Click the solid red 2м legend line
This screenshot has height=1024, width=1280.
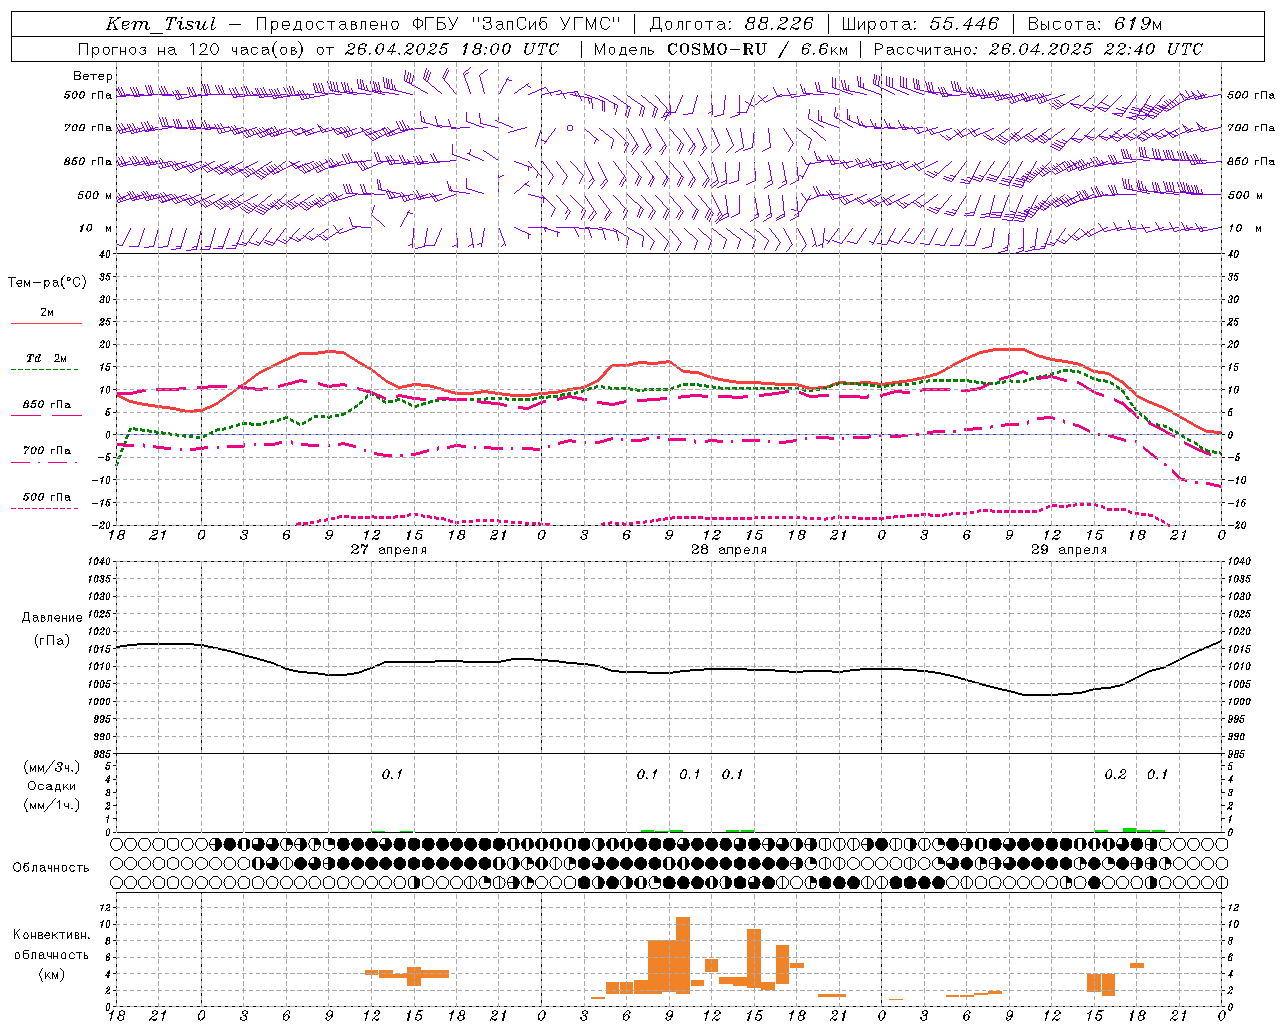click(46, 323)
